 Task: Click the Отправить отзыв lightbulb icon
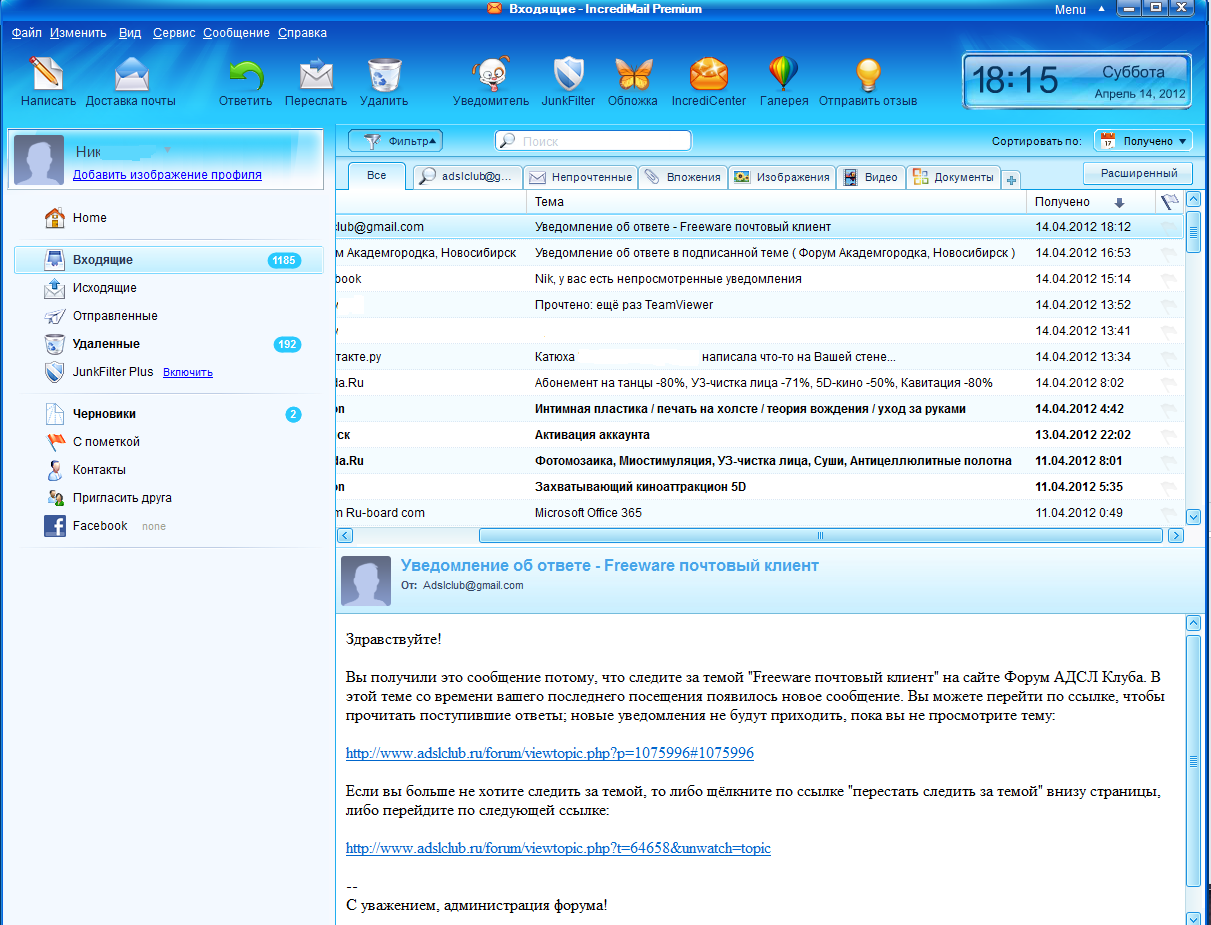click(868, 75)
